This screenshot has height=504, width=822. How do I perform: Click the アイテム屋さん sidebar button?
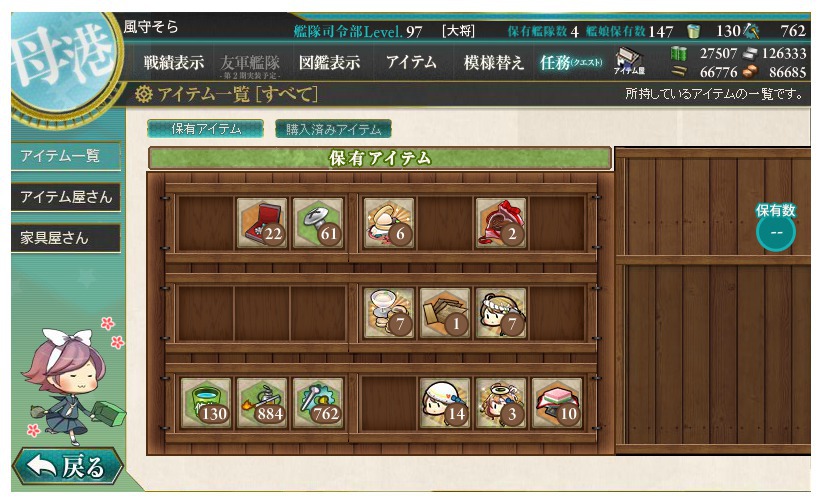point(66,197)
